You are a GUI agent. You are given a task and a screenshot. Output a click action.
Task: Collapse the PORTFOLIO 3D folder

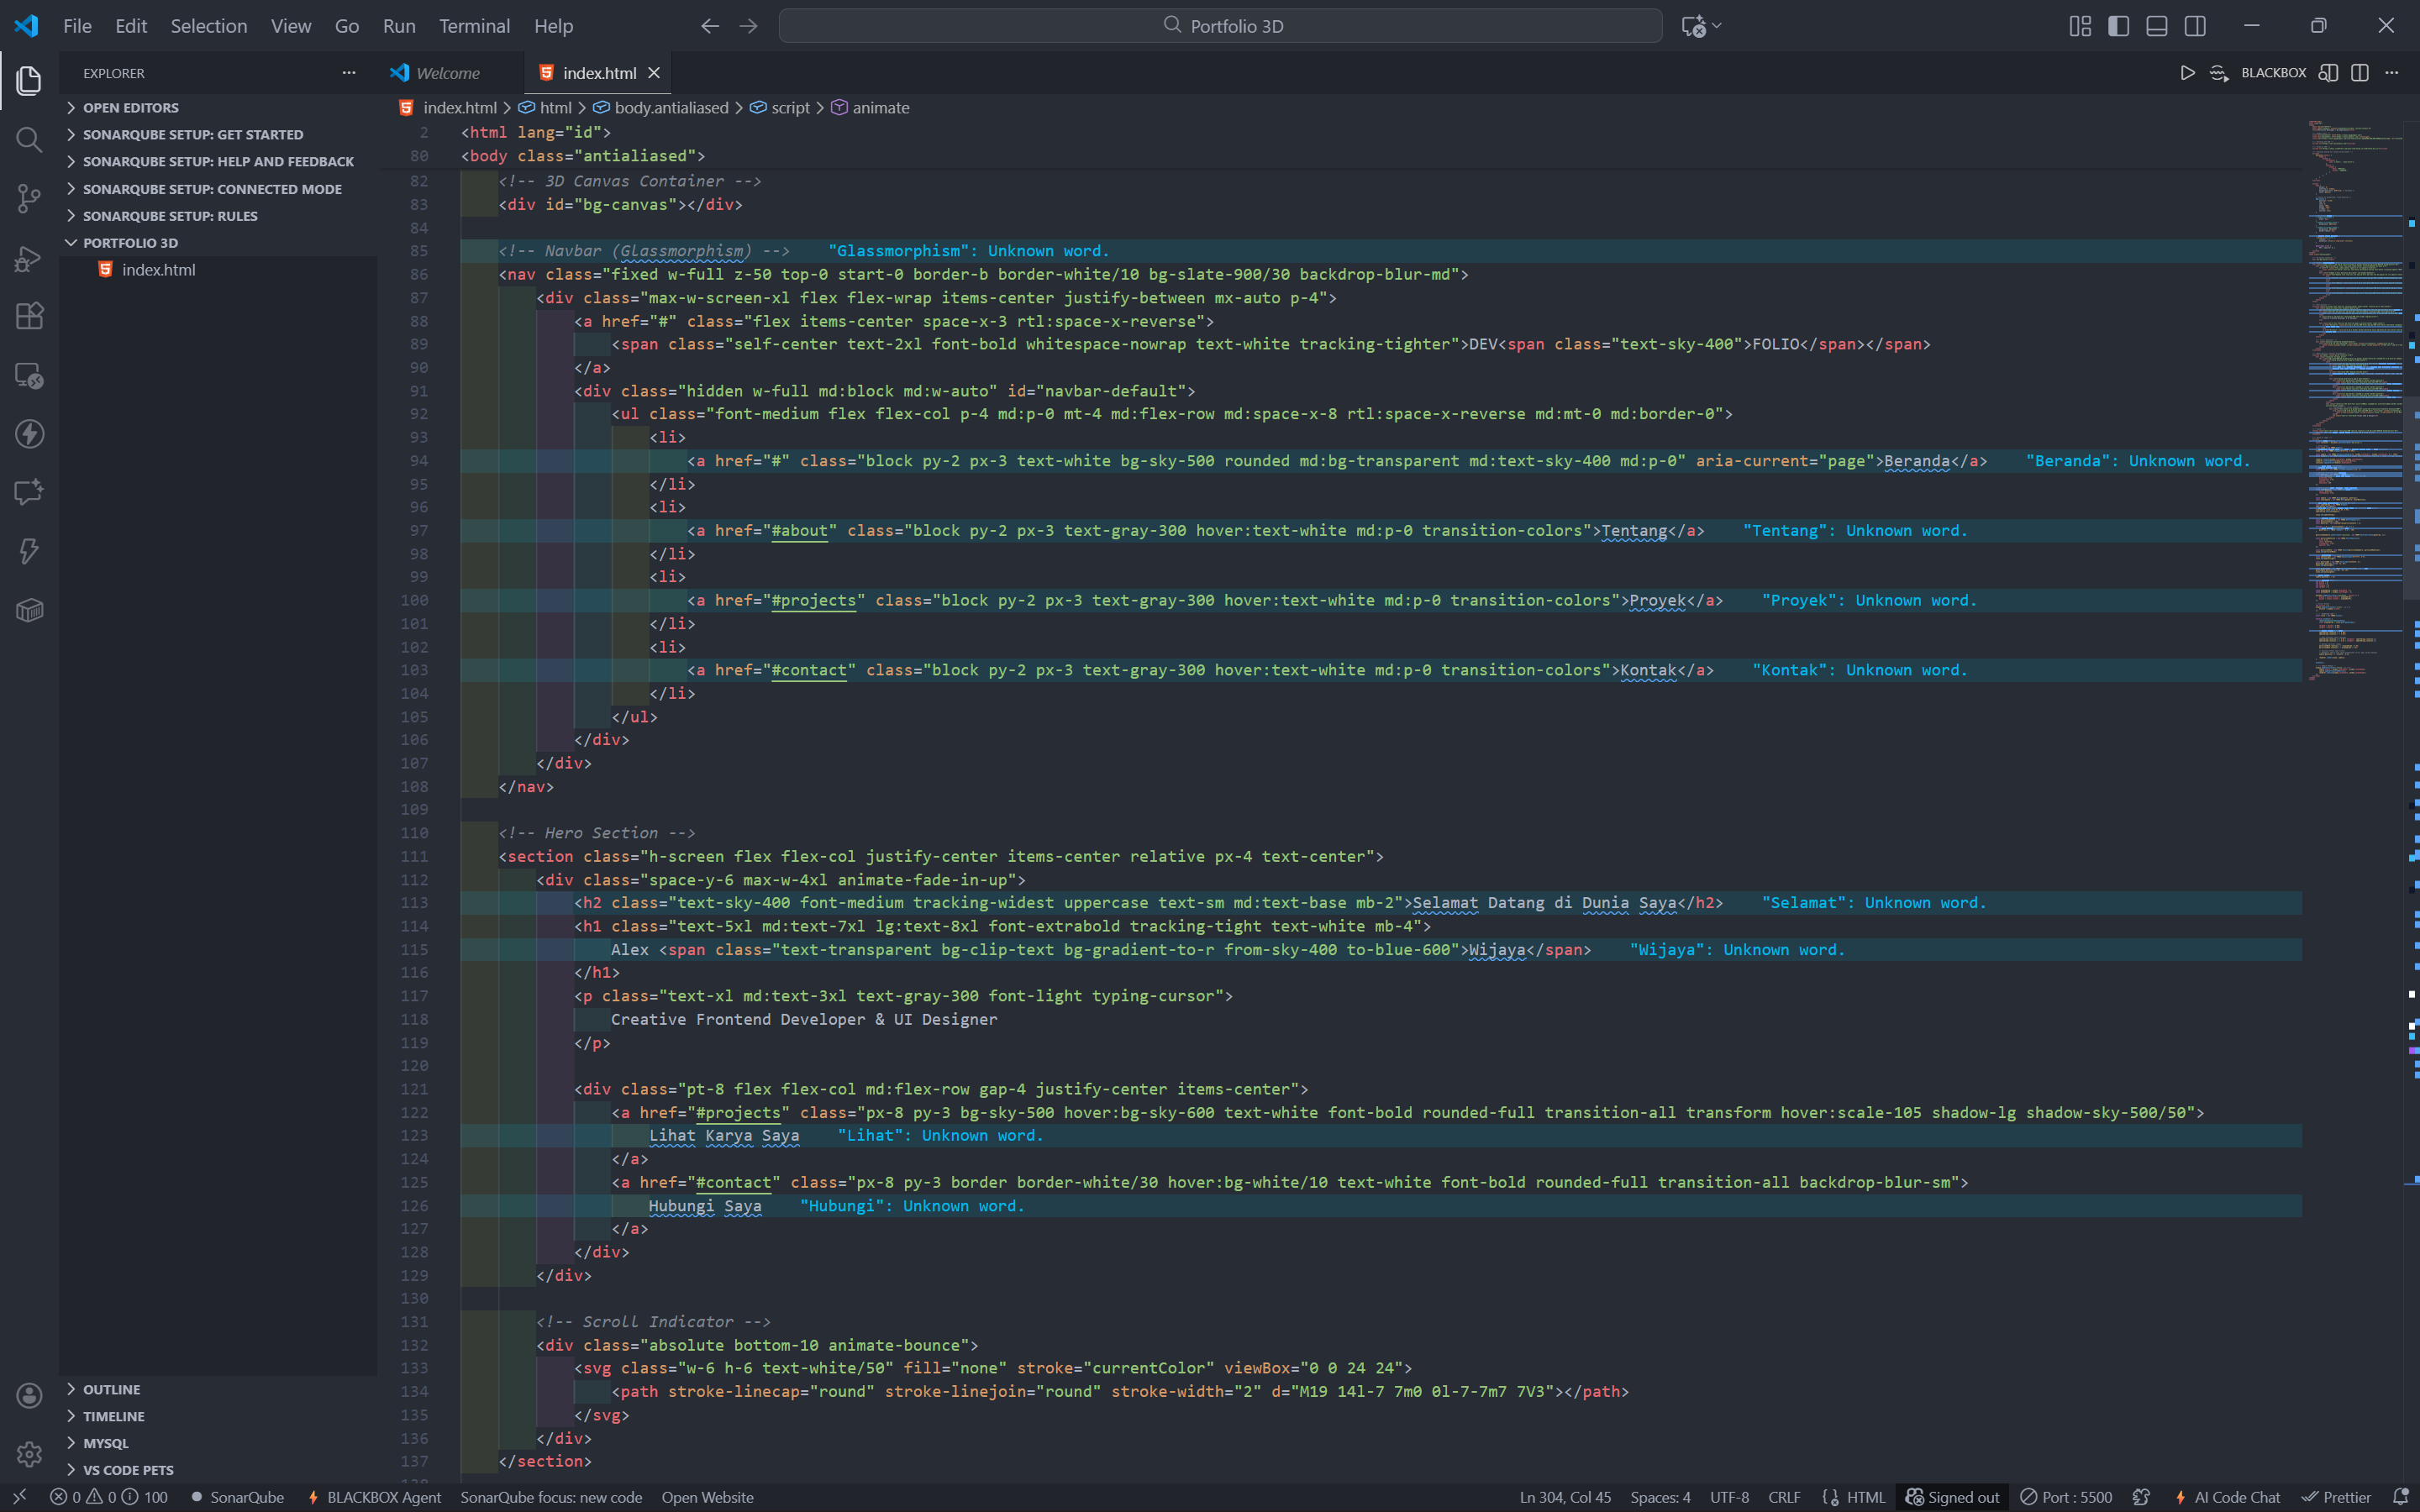[x=71, y=242]
